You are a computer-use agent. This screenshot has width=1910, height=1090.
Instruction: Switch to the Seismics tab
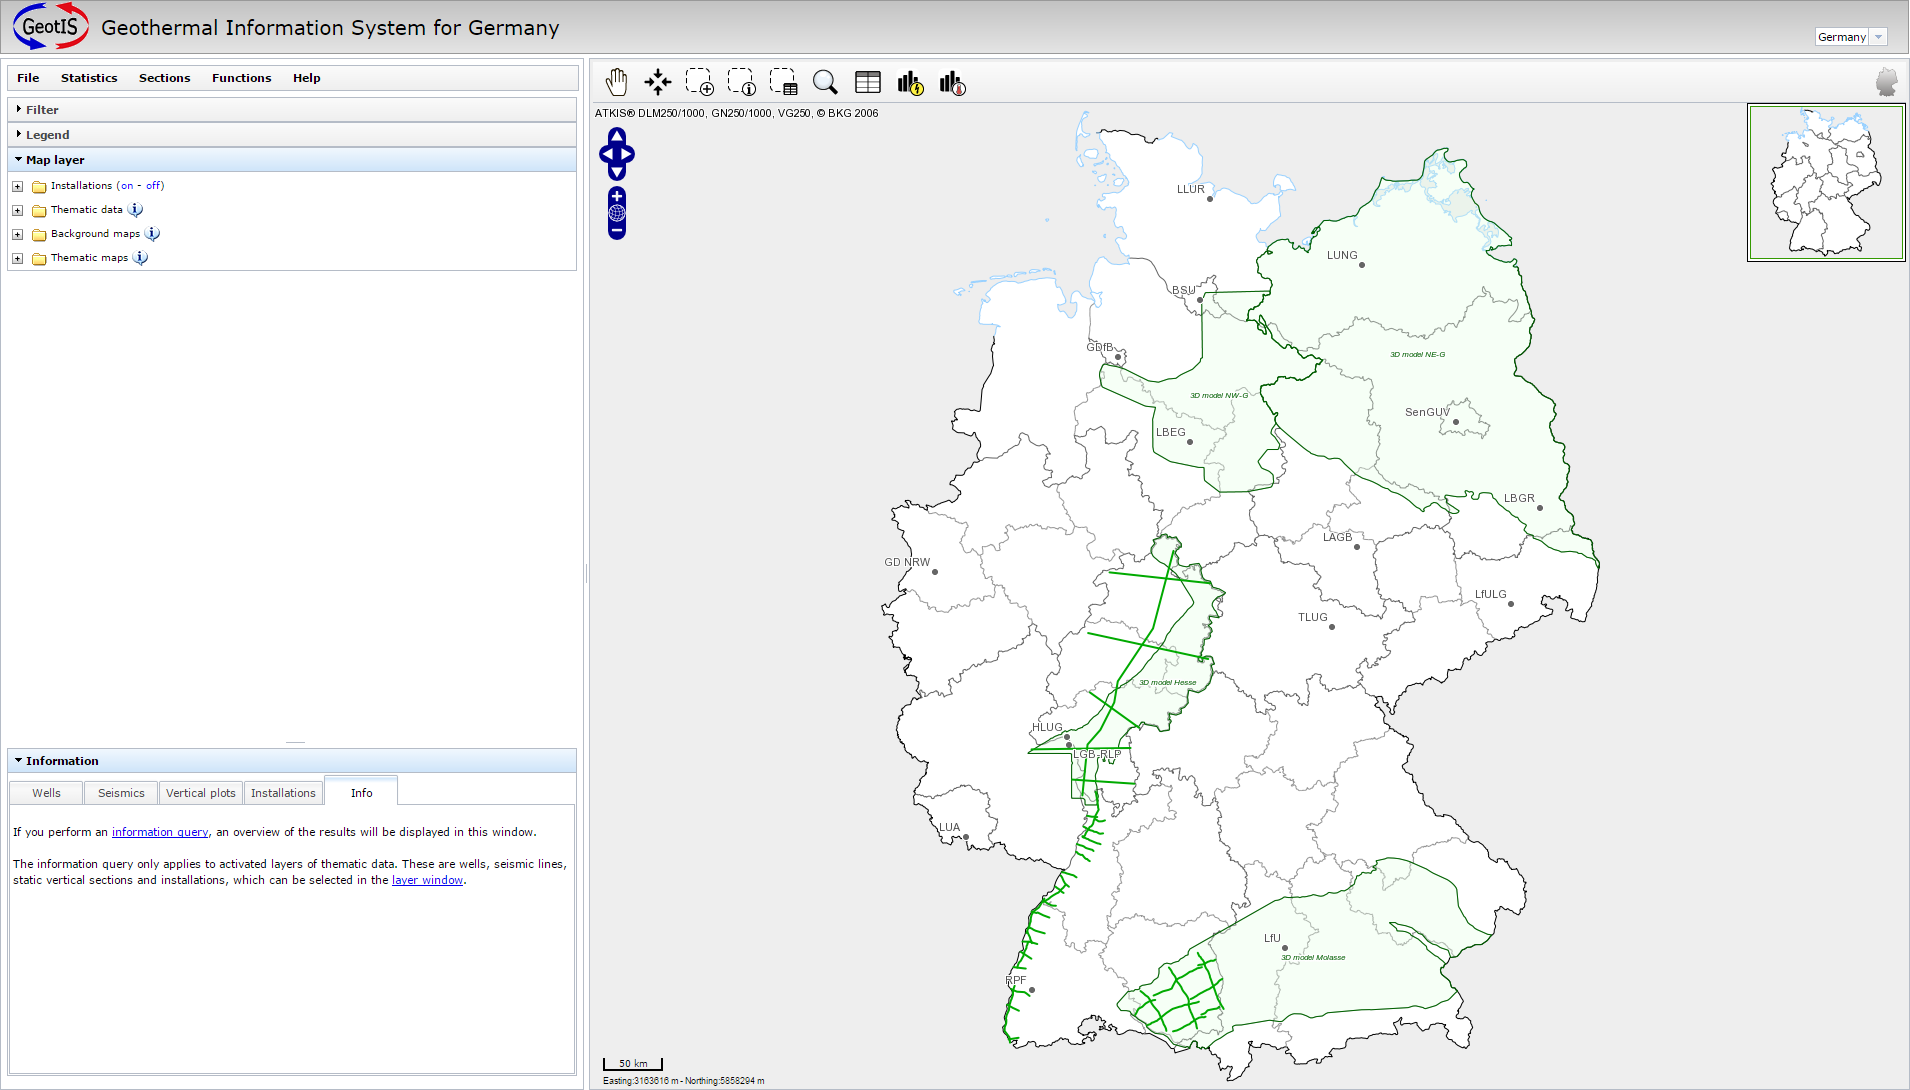pos(121,793)
